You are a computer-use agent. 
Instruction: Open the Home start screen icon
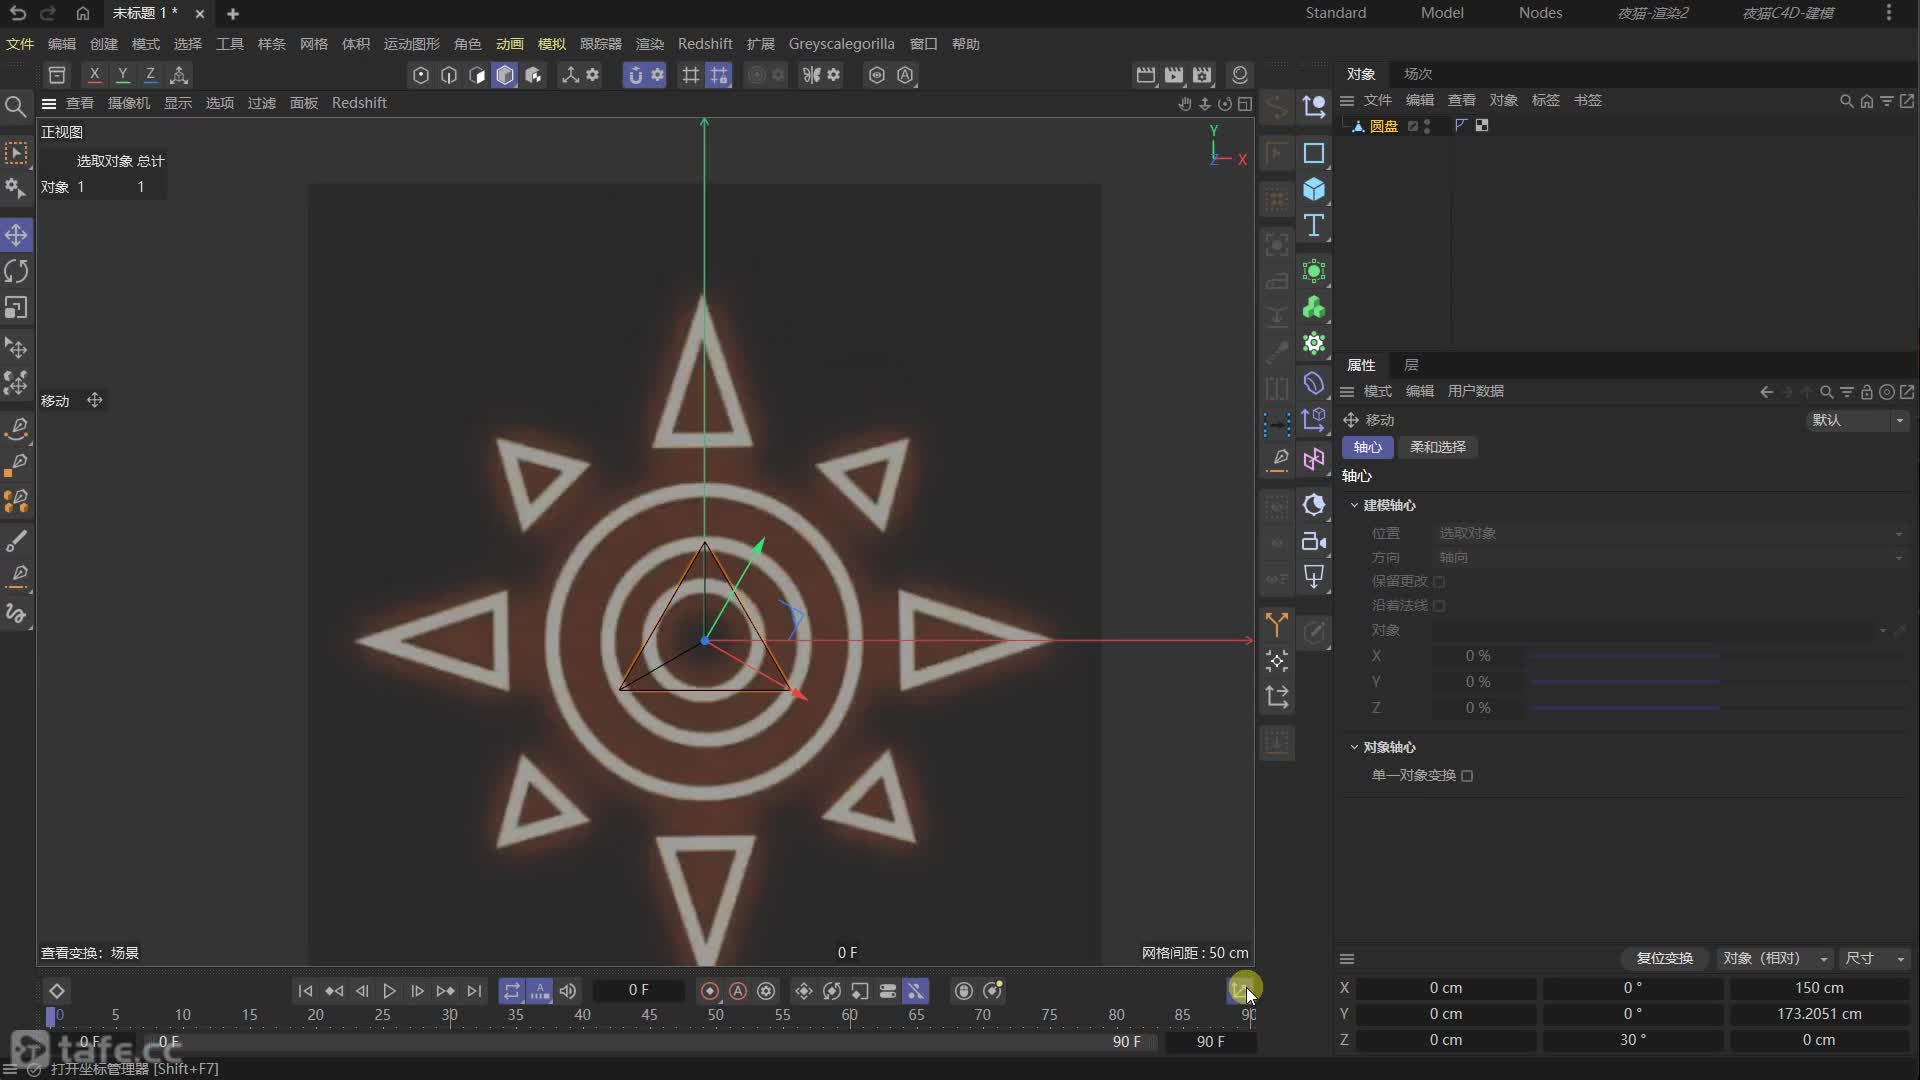[83, 14]
